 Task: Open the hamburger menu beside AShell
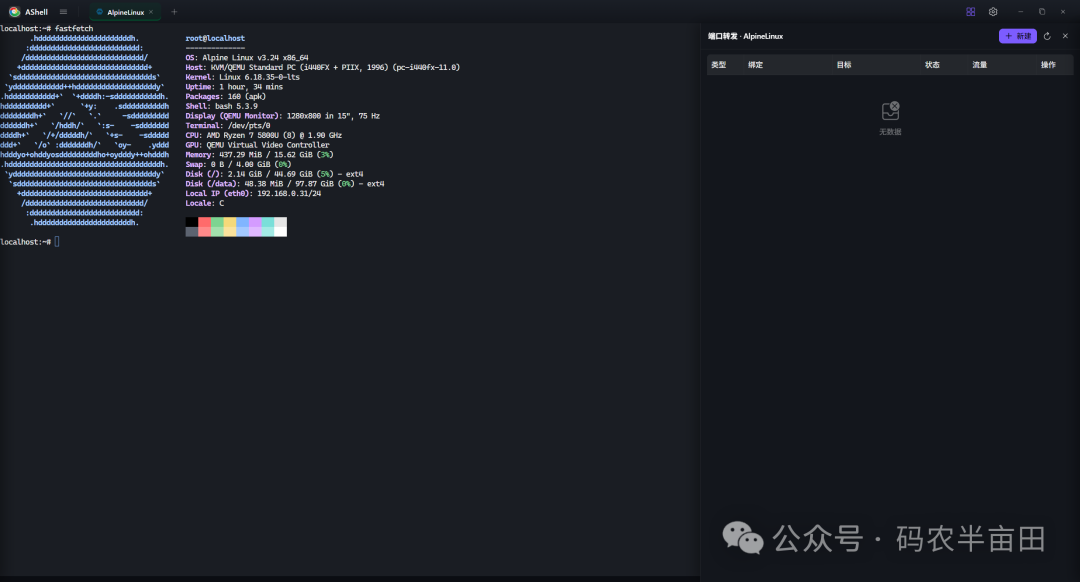tap(63, 12)
